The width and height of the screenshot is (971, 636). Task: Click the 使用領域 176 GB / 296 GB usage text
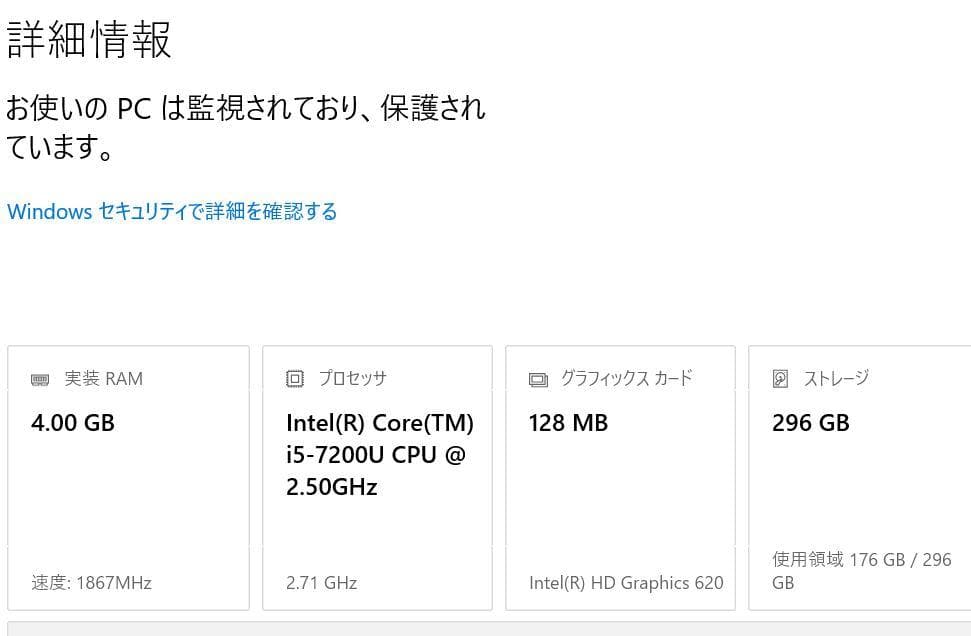coord(861,571)
